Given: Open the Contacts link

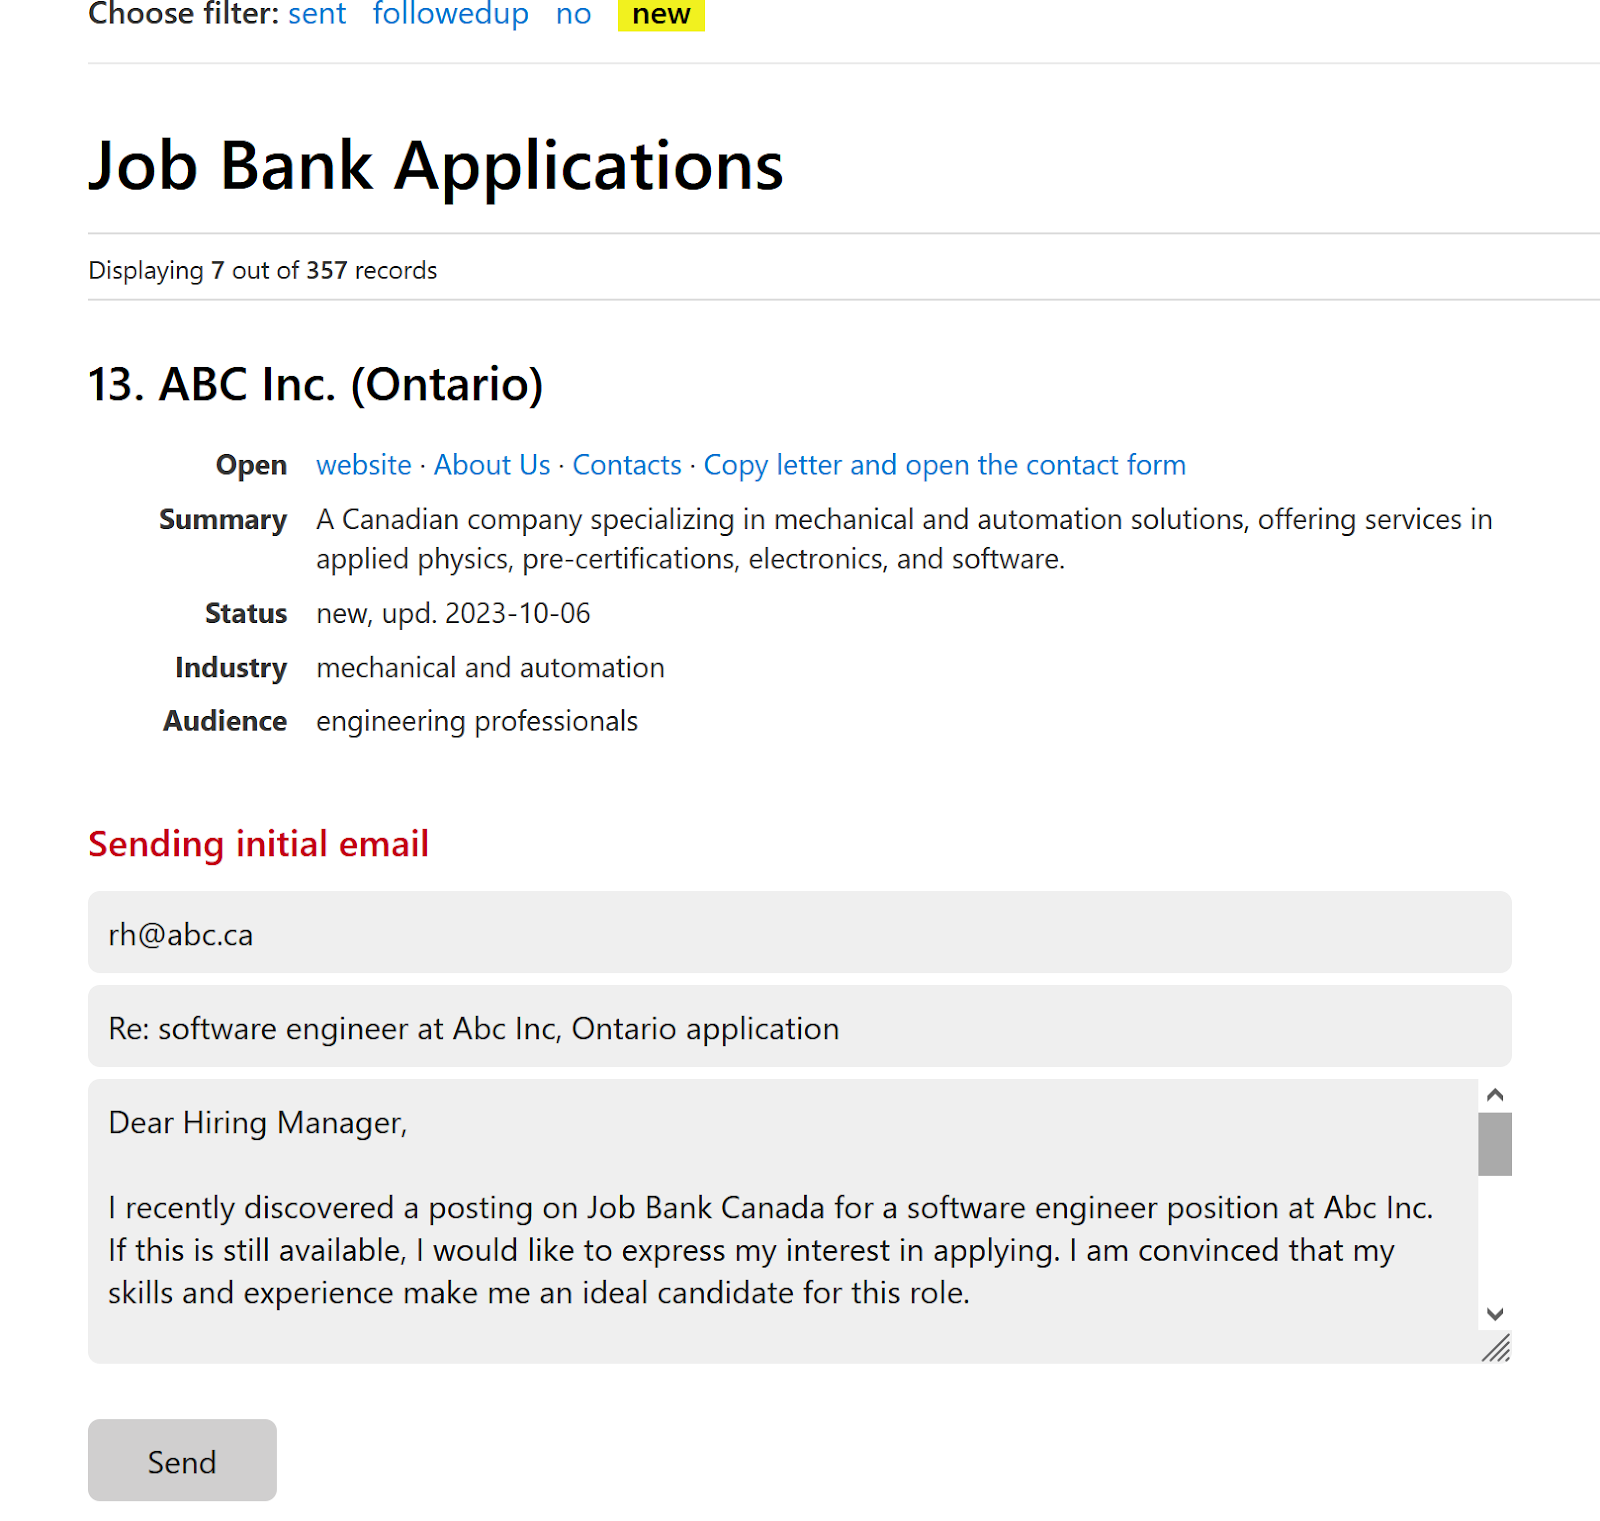Looking at the screenshot, I should pos(627,465).
